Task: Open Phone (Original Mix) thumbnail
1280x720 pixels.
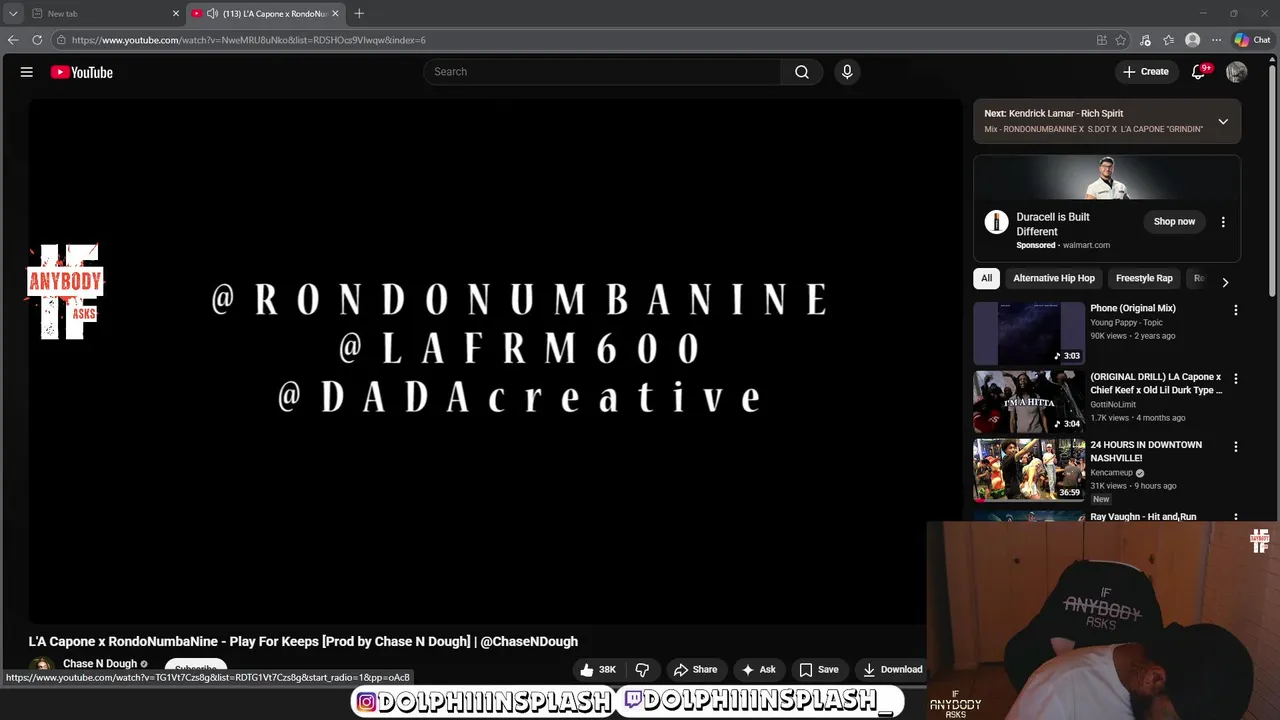Action: [1029, 333]
